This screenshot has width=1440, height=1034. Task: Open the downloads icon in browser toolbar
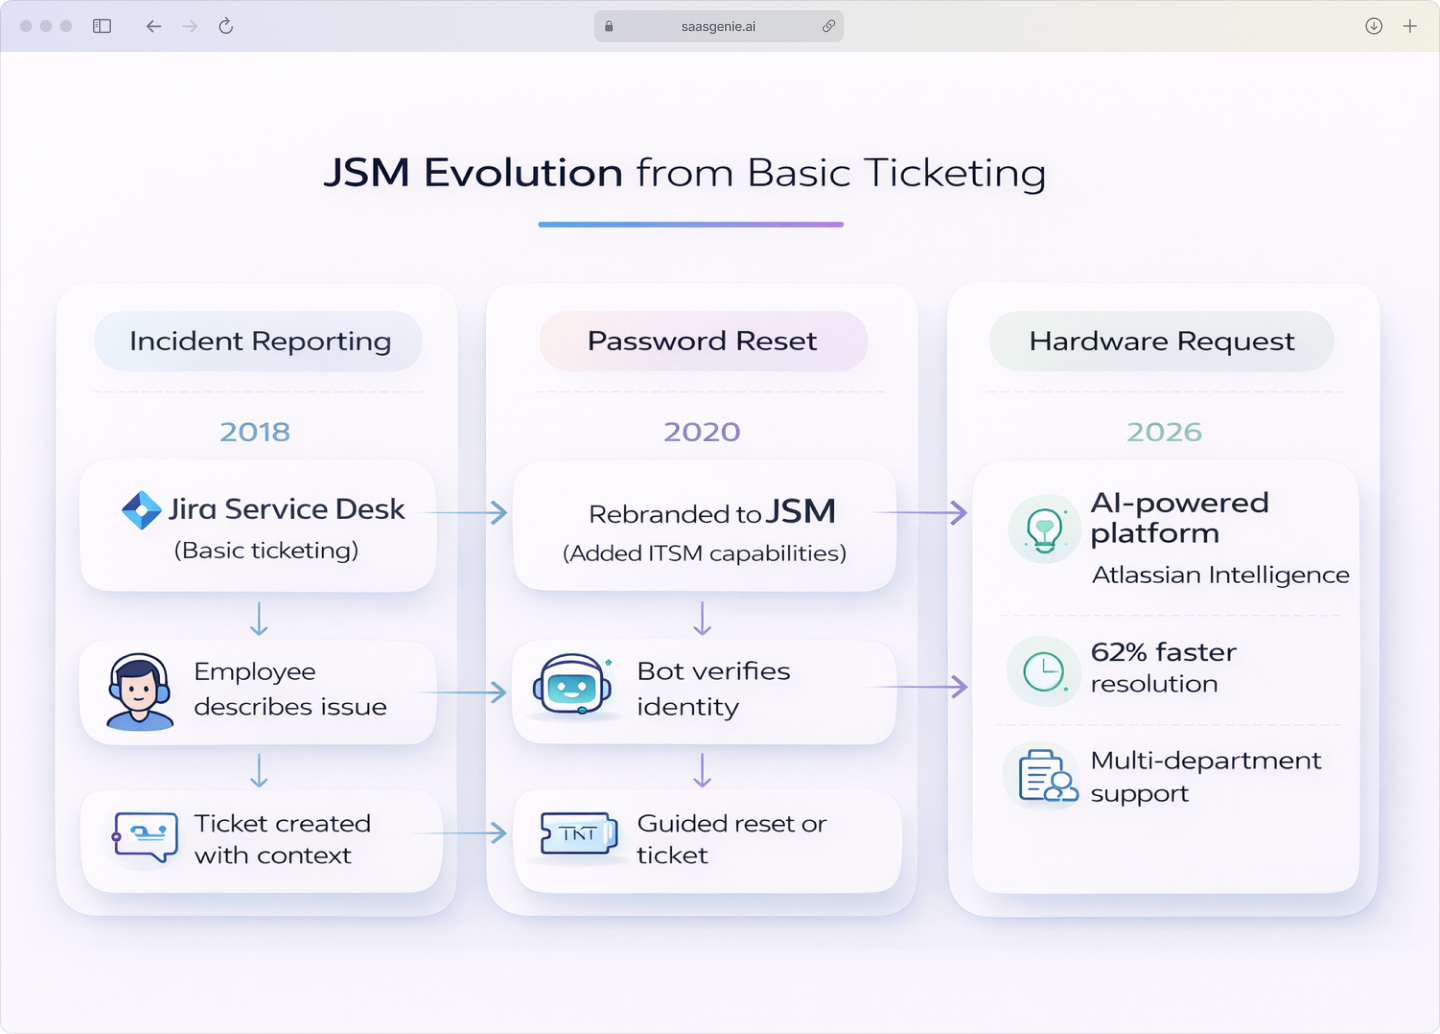pyautogui.click(x=1374, y=26)
